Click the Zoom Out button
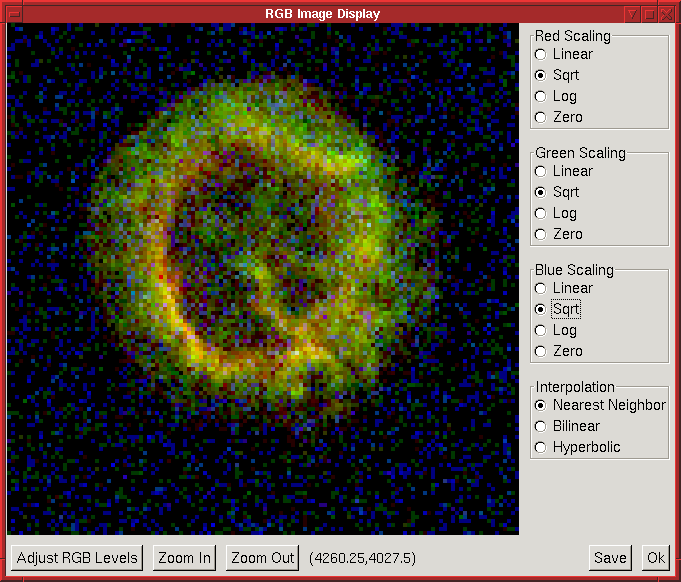This screenshot has width=681, height=582. [262, 558]
